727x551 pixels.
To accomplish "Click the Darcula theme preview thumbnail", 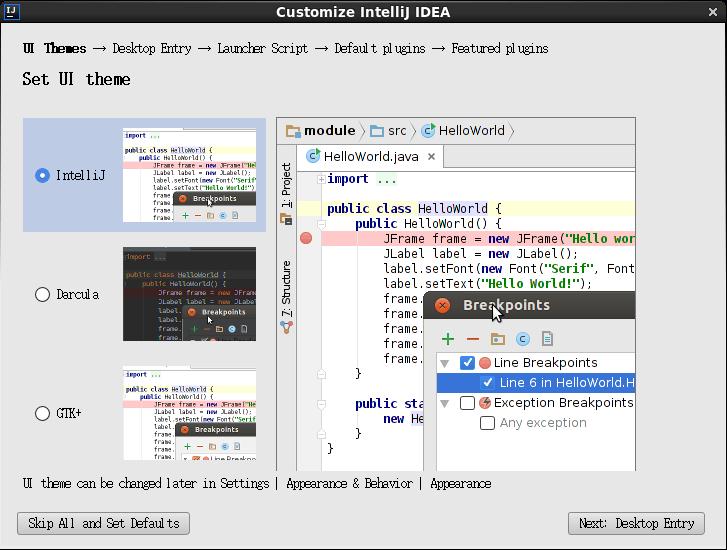I will [x=189, y=294].
